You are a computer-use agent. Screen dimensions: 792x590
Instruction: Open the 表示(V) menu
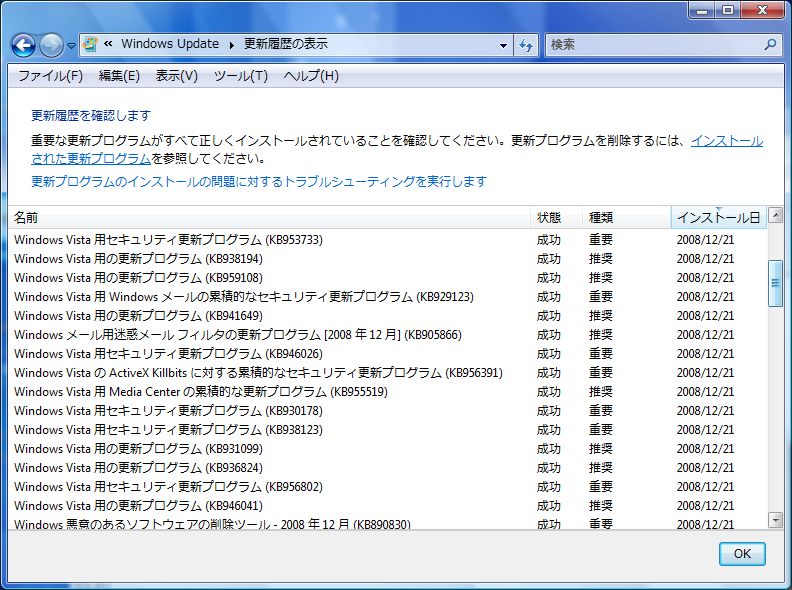tap(176, 76)
